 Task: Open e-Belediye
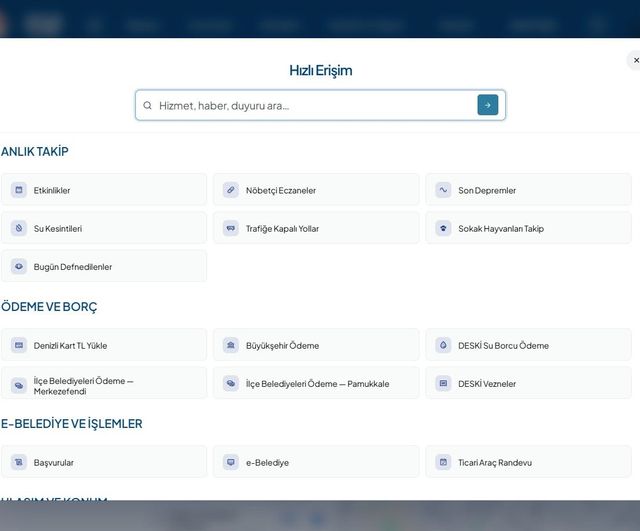316,462
